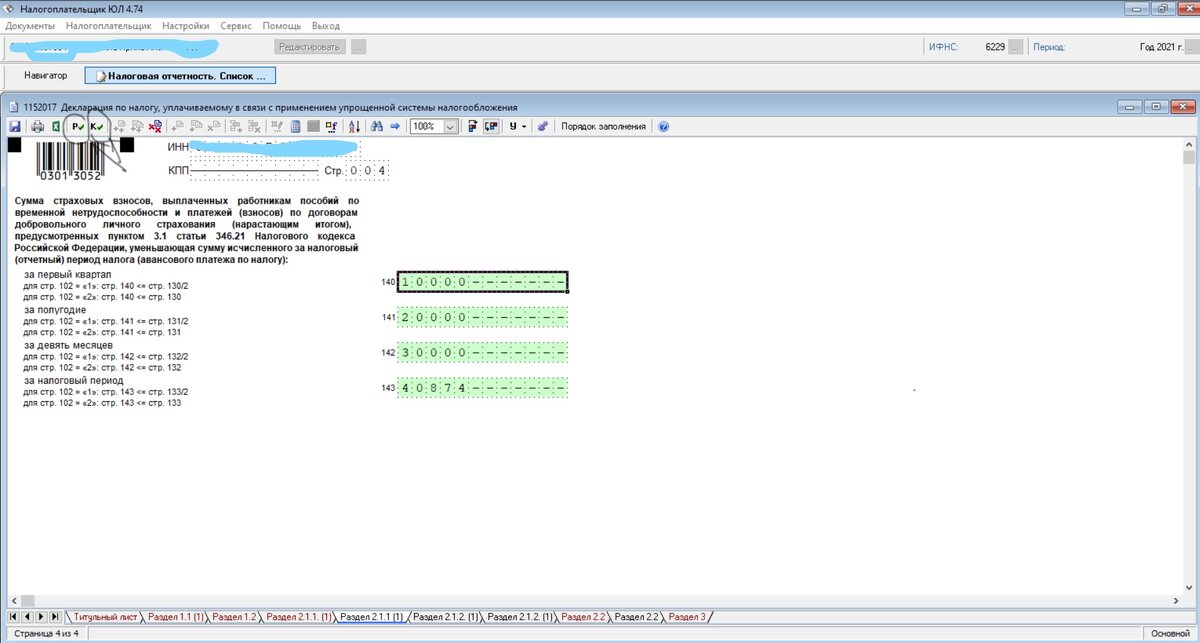Expand the У toolbar dropdown arrow
The width and height of the screenshot is (1200, 643).
pos(524,127)
